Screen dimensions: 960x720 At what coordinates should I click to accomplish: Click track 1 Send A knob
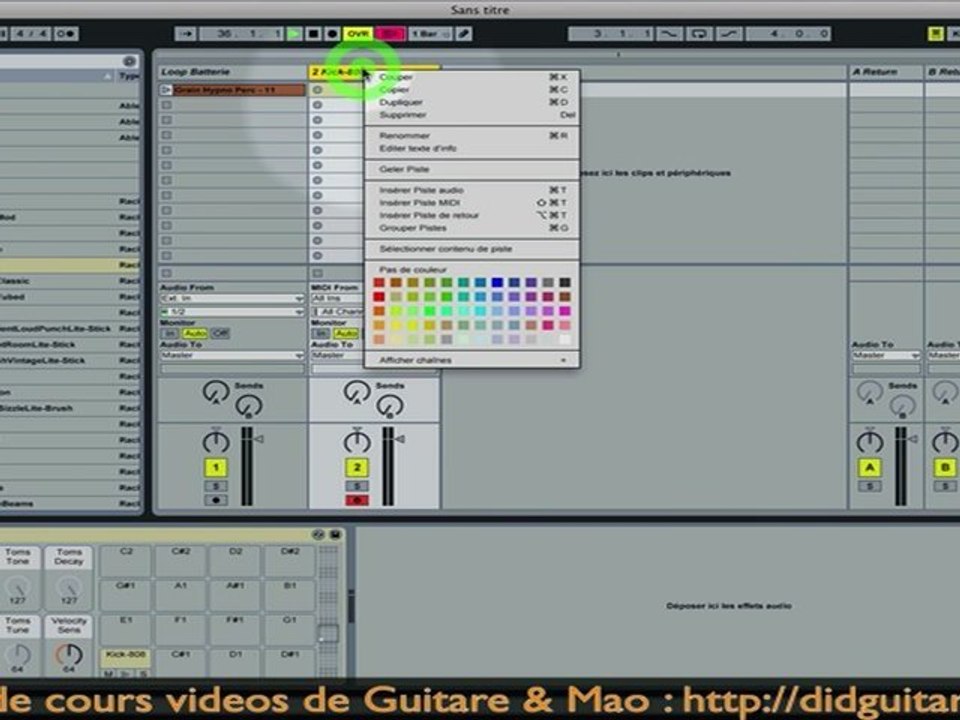216,392
